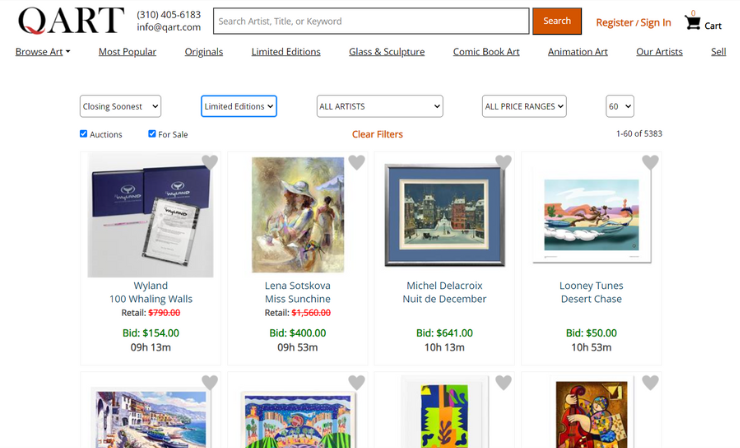Screen dimensions: 740x448
Task: Toggle the For Sale checkbox
Action: point(152,134)
